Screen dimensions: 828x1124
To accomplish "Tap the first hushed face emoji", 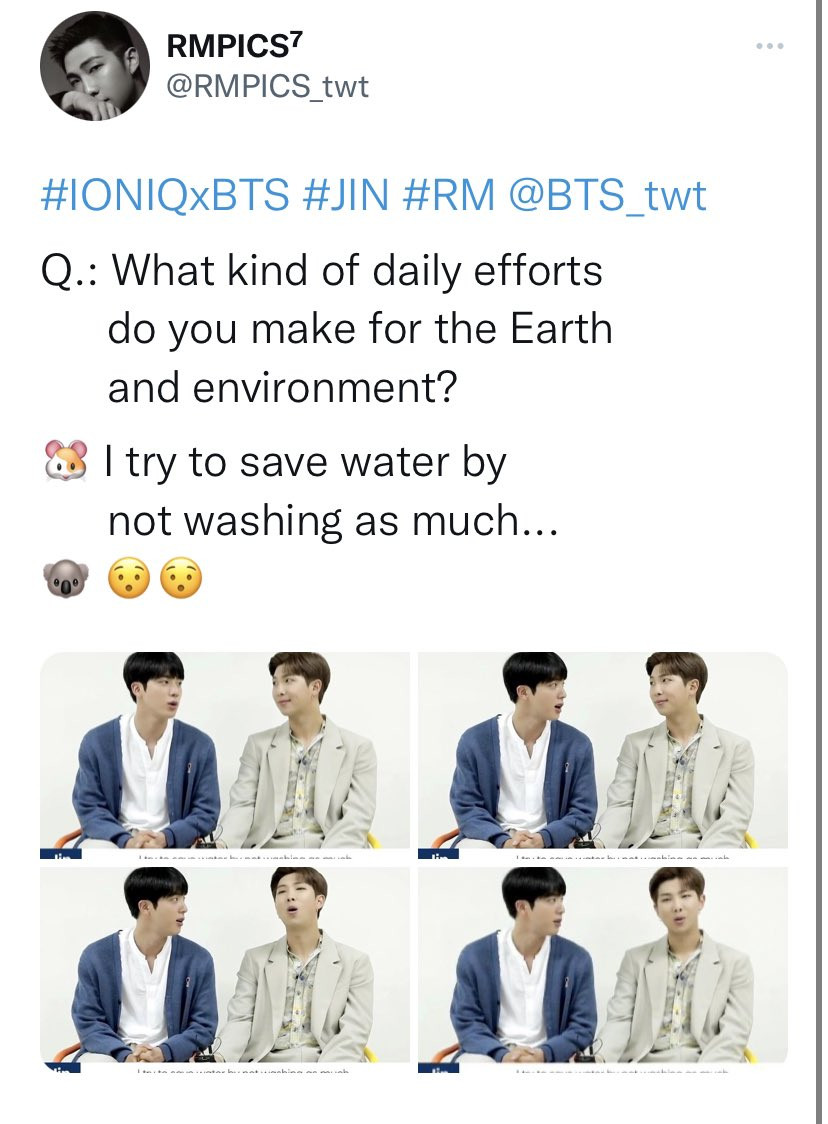I will point(129,578).
